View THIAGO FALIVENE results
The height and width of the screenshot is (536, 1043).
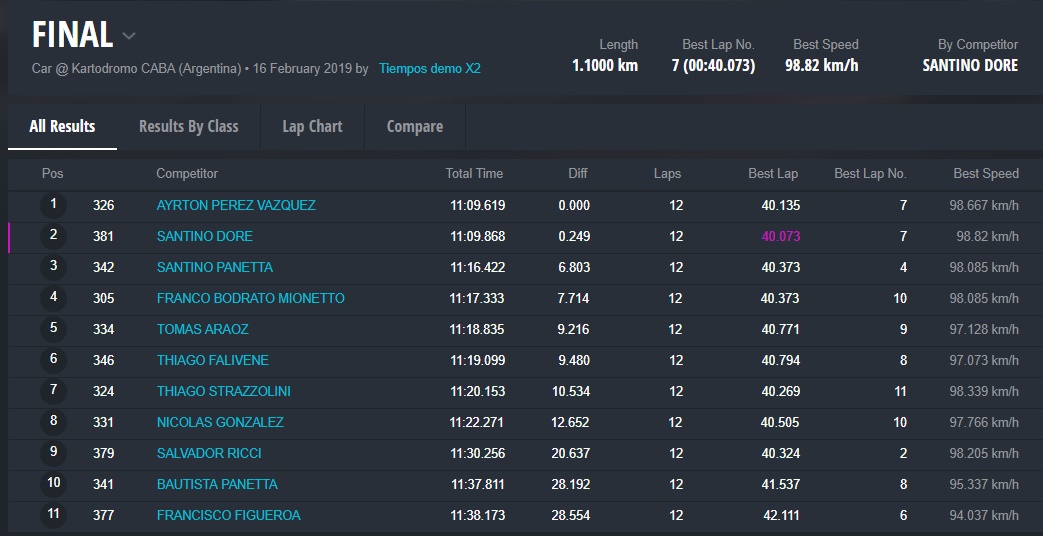(213, 361)
